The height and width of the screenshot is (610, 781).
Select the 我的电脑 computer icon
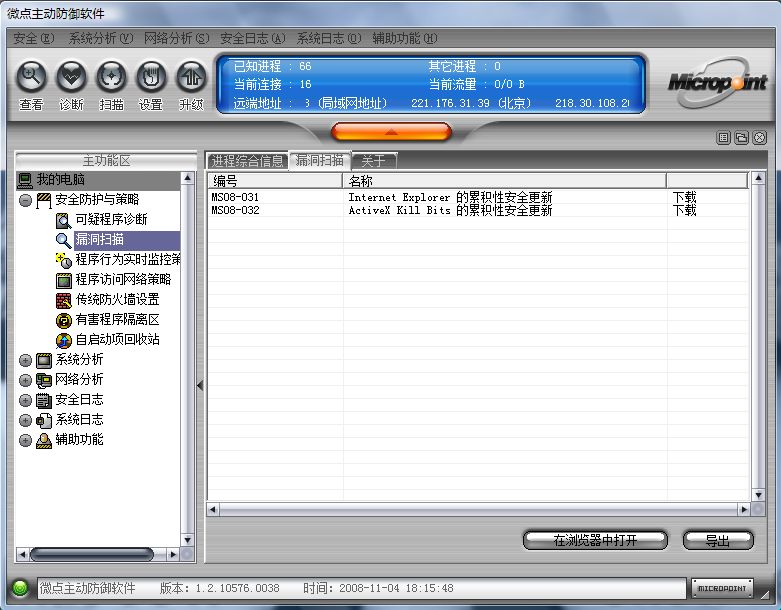coord(25,180)
